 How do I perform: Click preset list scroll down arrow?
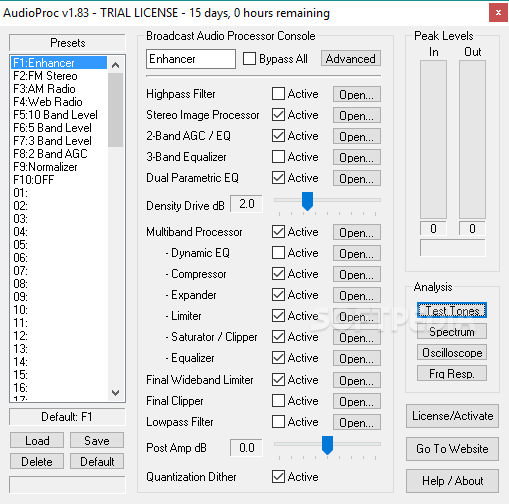(115, 392)
